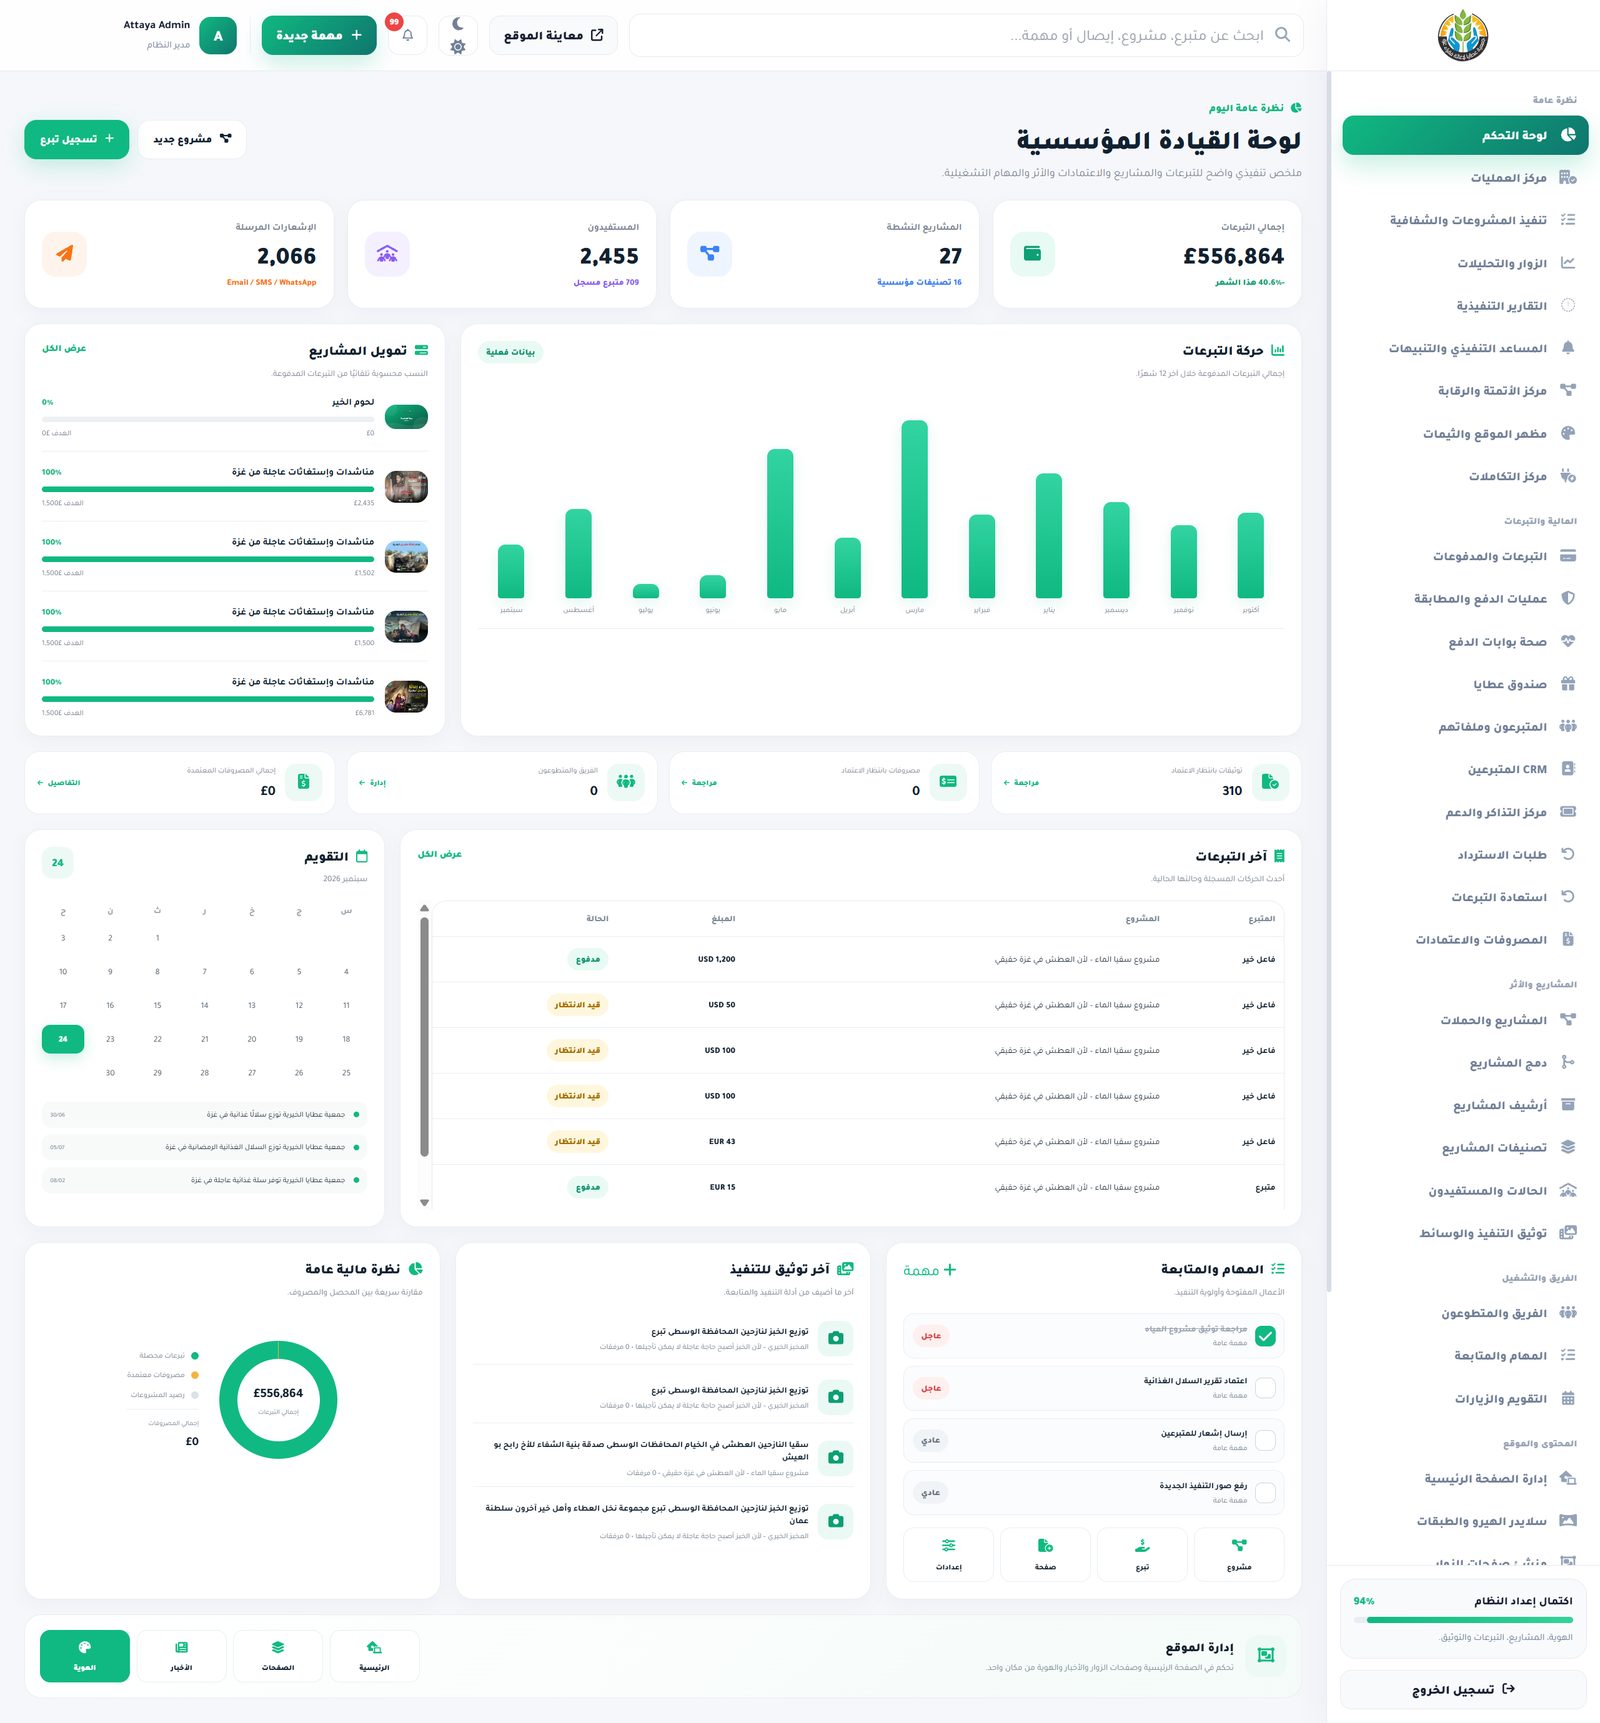Screen dimensions: 1600x1723
Task: Check the task إرسال إشعار للمتبرعين
Action: click(x=1265, y=1440)
